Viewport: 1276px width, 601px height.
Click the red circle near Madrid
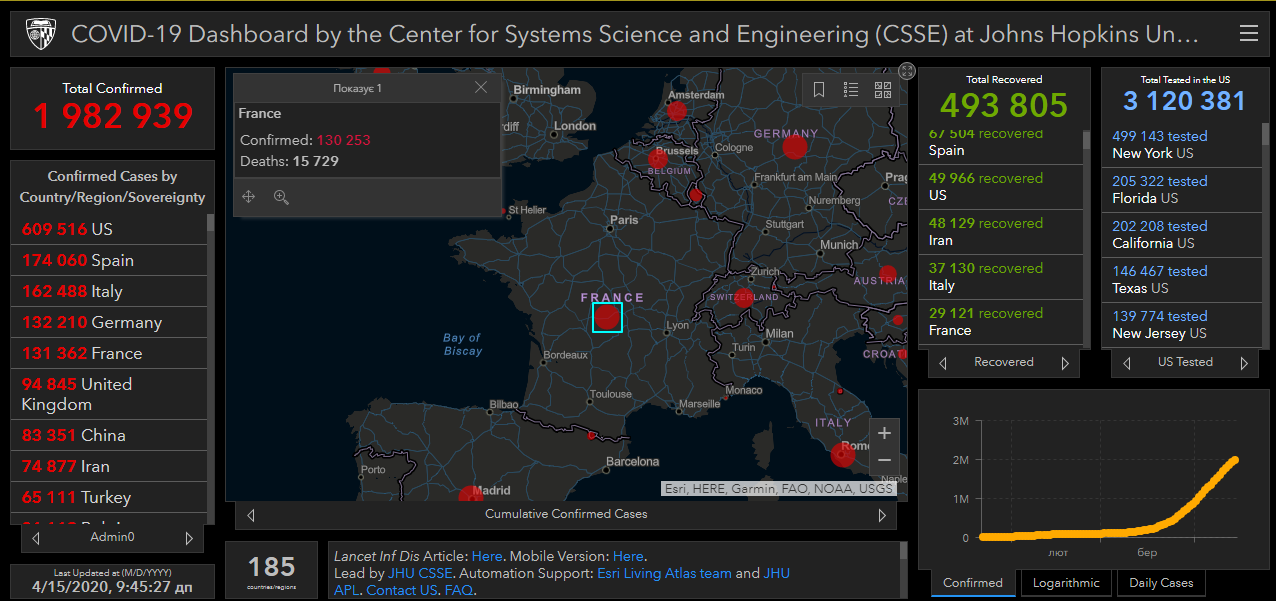coord(470,495)
